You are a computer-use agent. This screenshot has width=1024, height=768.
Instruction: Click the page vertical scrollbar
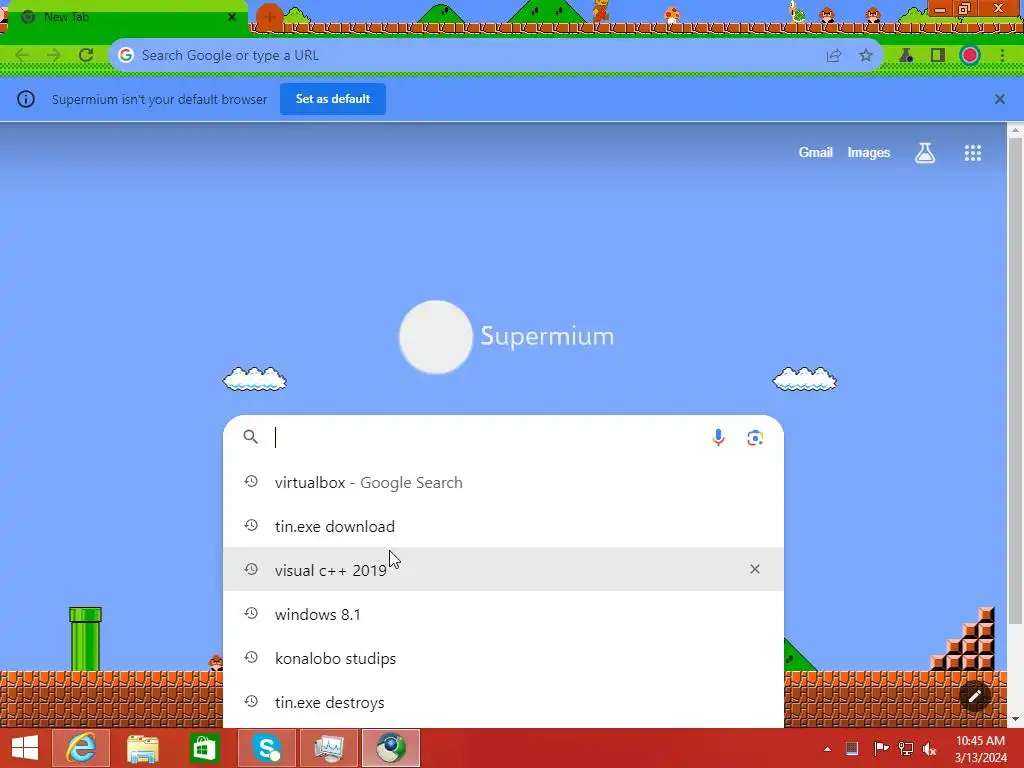tap(1016, 379)
